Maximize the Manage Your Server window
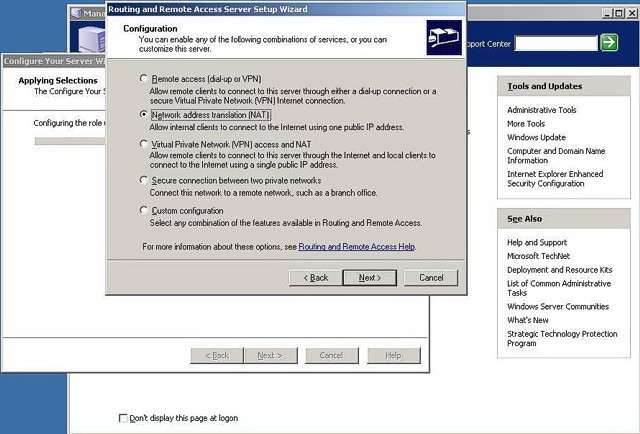 [x=619, y=13]
